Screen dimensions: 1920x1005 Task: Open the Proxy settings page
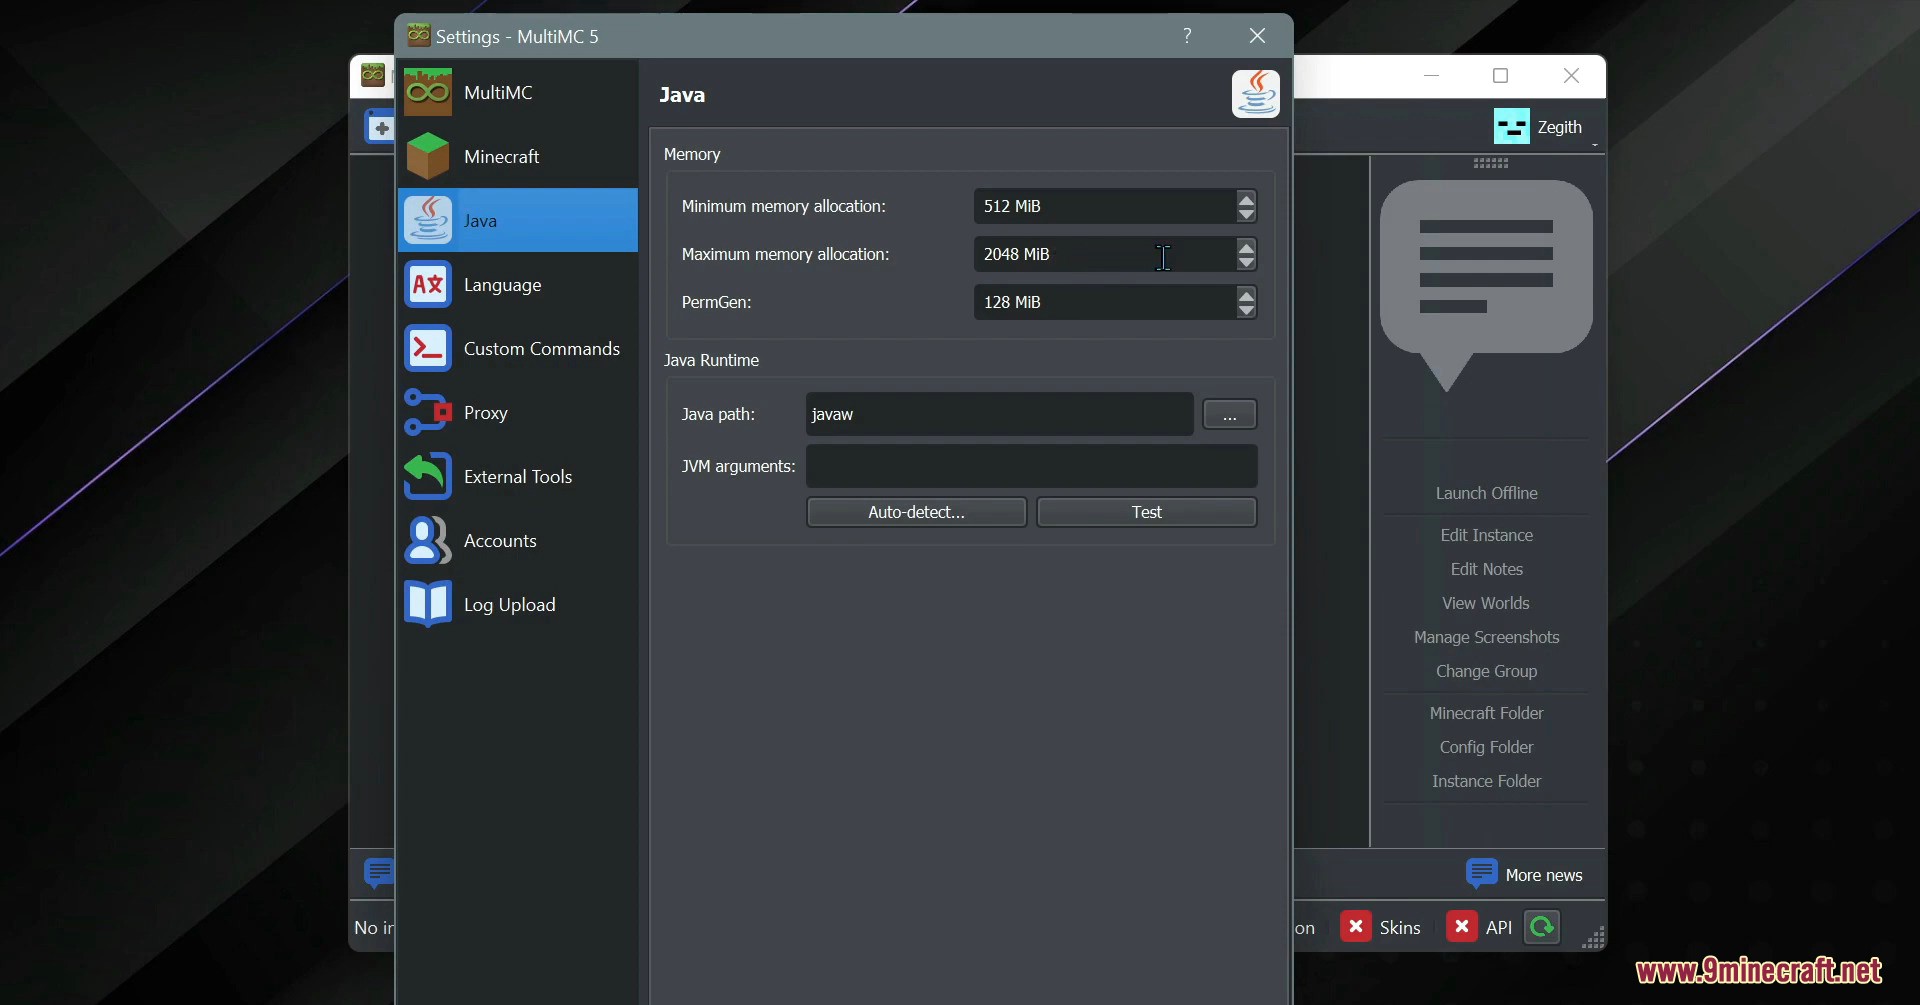tap(518, 412)
